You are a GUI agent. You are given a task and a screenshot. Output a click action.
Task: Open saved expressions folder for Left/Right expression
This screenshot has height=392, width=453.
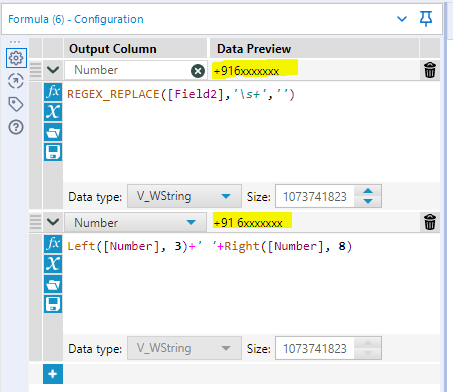(x=53, y=284)
